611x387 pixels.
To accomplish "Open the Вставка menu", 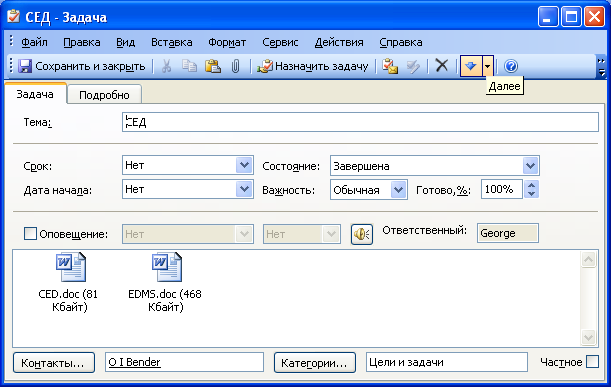I will (x=171, y=42).
